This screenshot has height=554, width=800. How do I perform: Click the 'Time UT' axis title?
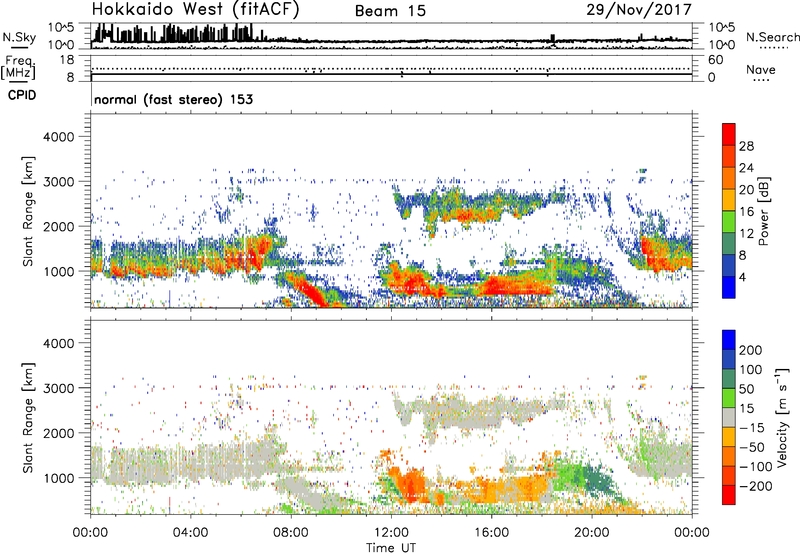click(391, 547)
